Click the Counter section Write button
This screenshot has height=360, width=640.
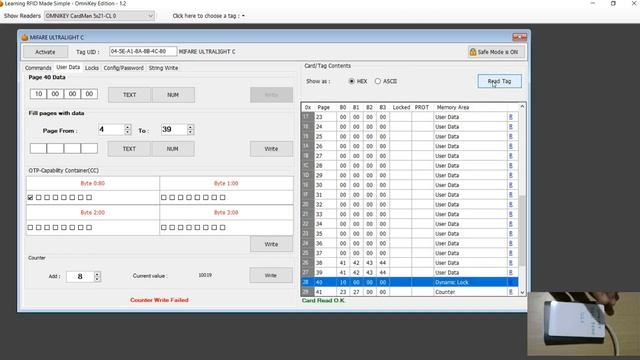coord(271,276)
